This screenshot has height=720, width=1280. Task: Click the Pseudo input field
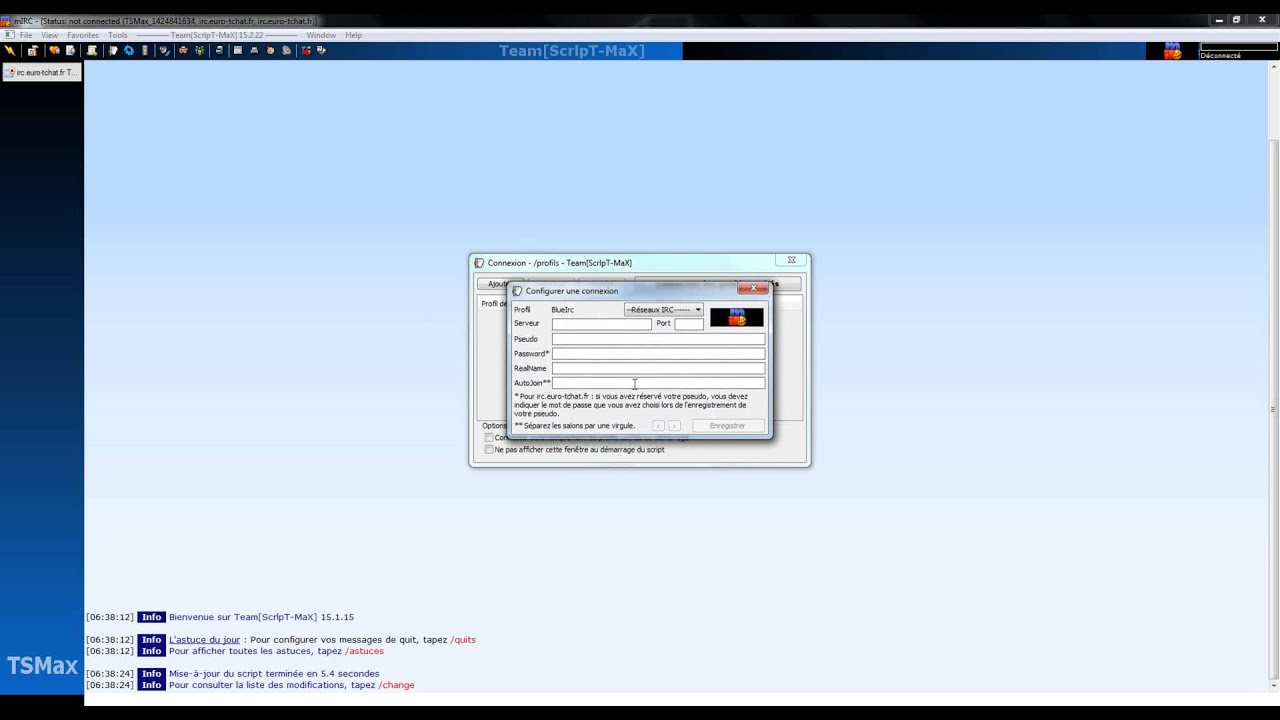click(658, 339)
